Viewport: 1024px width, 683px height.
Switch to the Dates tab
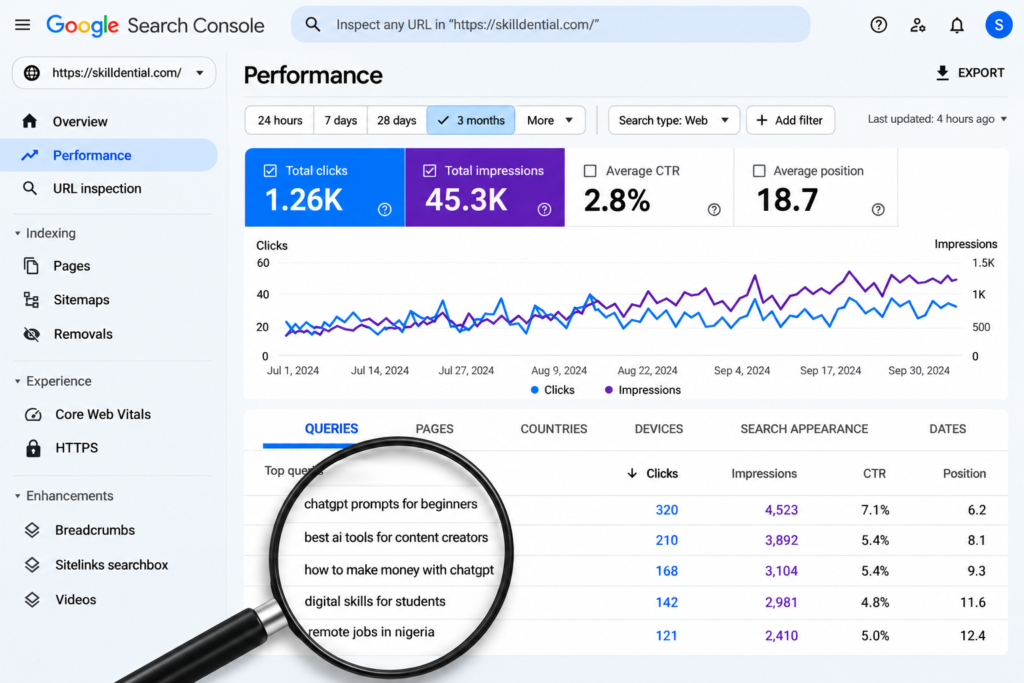pyautogui.click(x=948, y=429)
